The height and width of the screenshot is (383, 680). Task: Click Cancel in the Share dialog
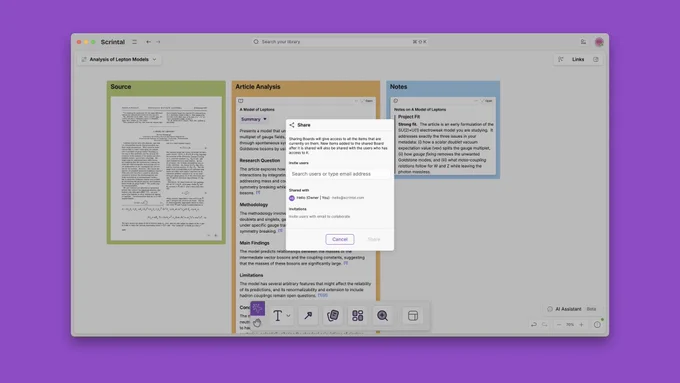(340, 239)
